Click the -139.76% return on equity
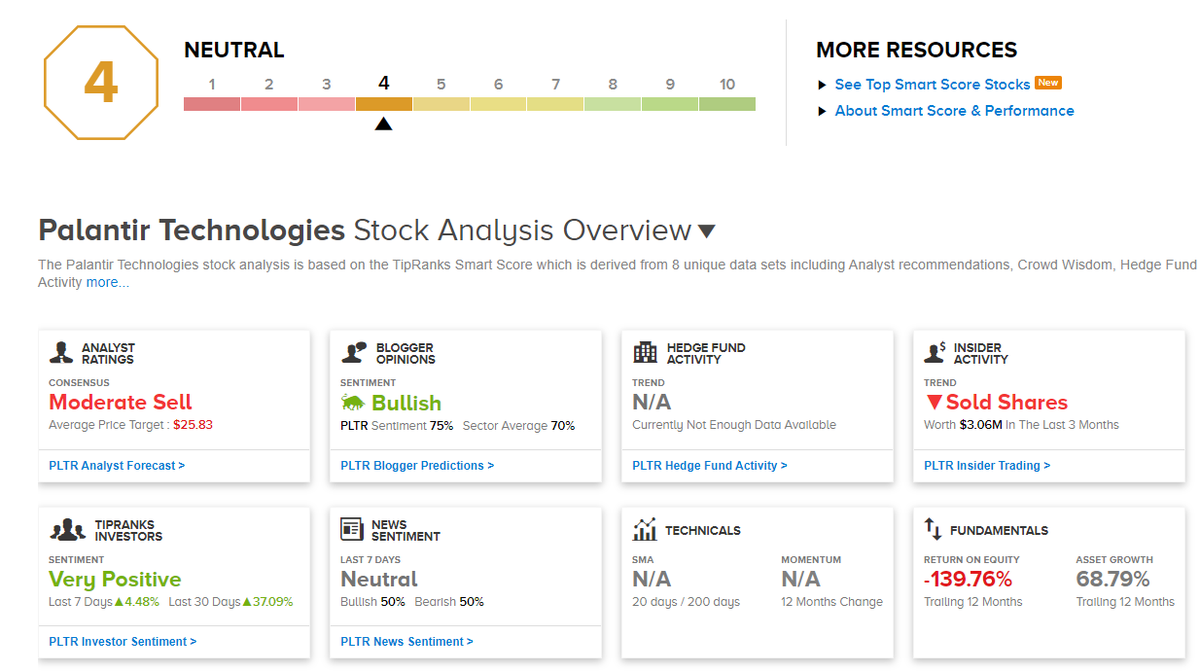The width and height of the screenshot is (1200, 672). point(968,579)
